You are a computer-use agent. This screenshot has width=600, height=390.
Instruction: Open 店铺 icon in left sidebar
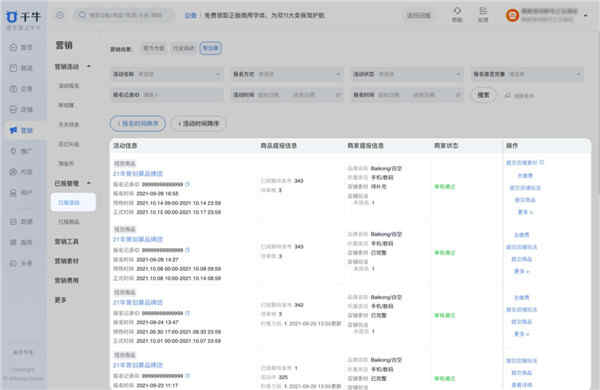point(13,109)
